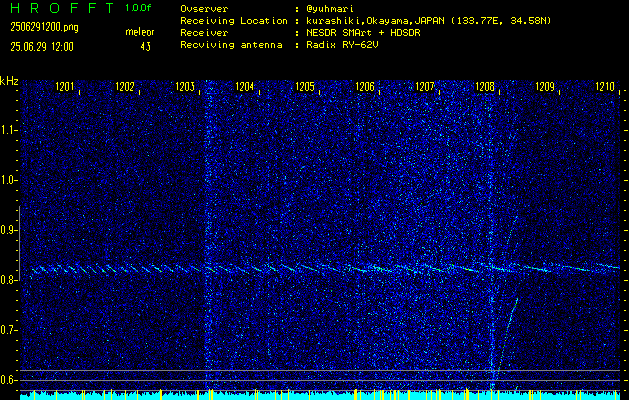This screenshot has height=400, width=629.
Task: Click the Reciving antenna field label
Action: (231, 45)
